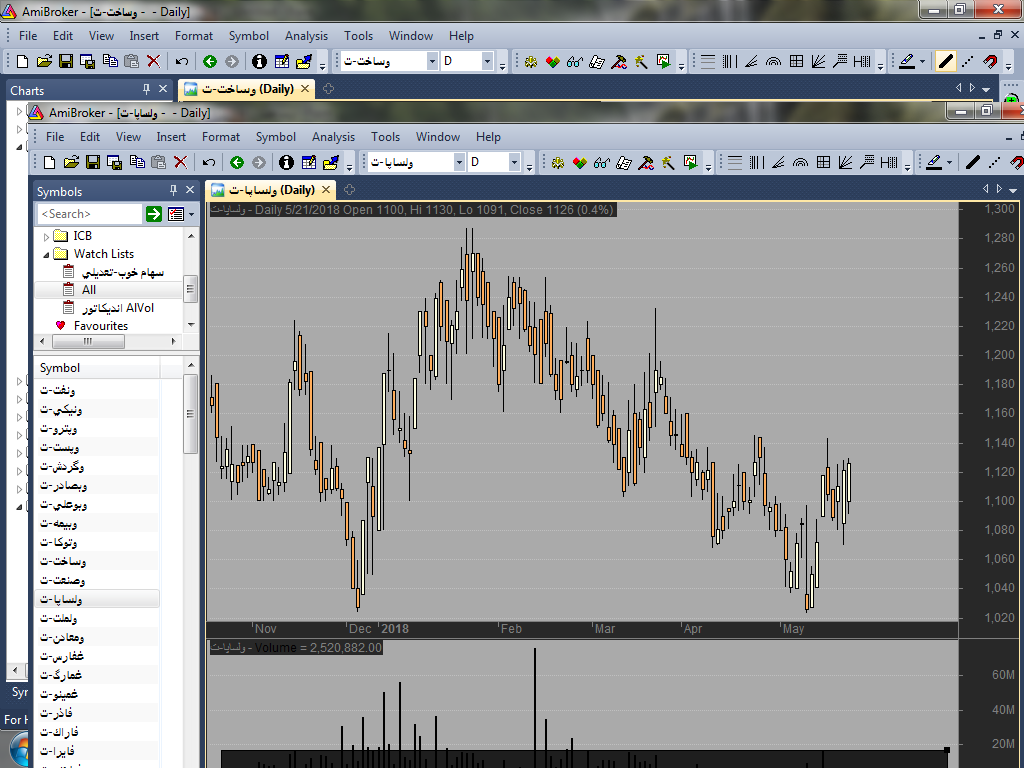Toggle pin on Symbols panel header
1024x768 pixels.
173,190
